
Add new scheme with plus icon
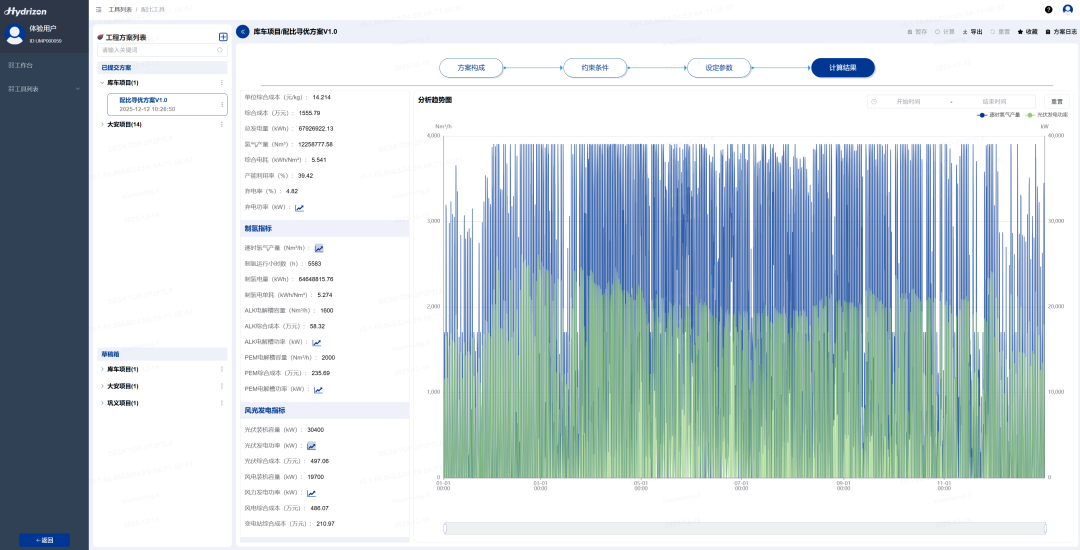point(223,37)
